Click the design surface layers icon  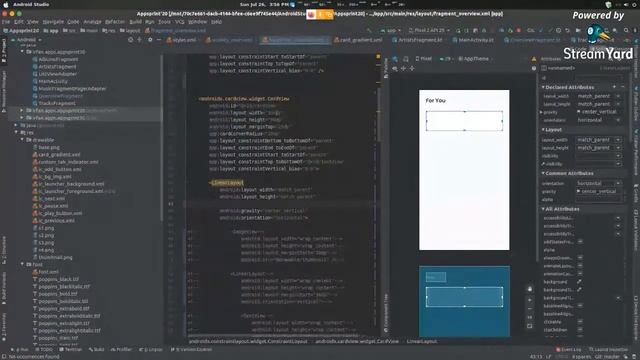[x=395, y=59]
